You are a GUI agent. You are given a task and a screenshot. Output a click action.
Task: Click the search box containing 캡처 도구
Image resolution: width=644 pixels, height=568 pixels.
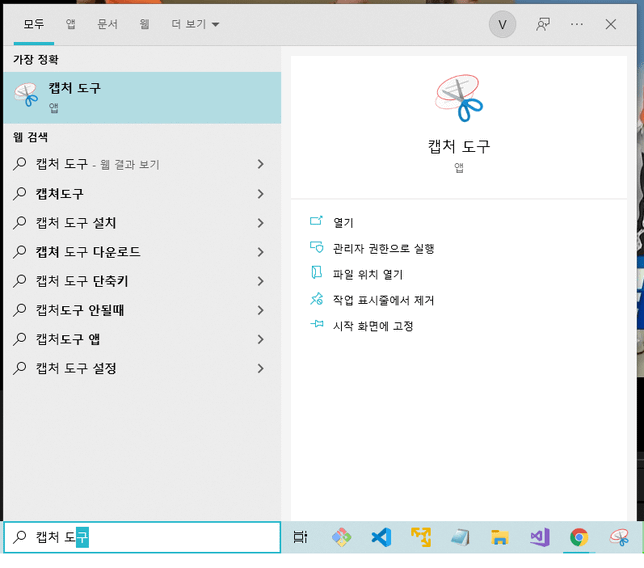(142, 537)
